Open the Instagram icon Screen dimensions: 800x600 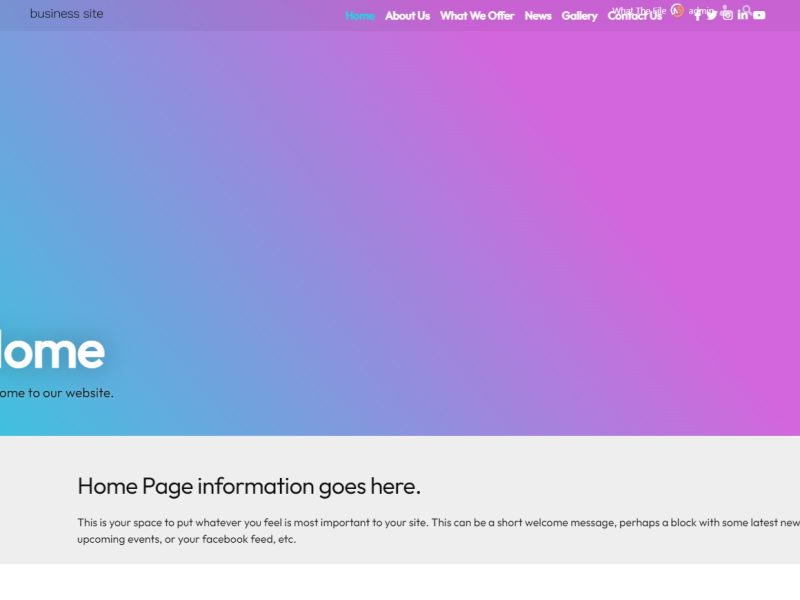tap(728, 15)
